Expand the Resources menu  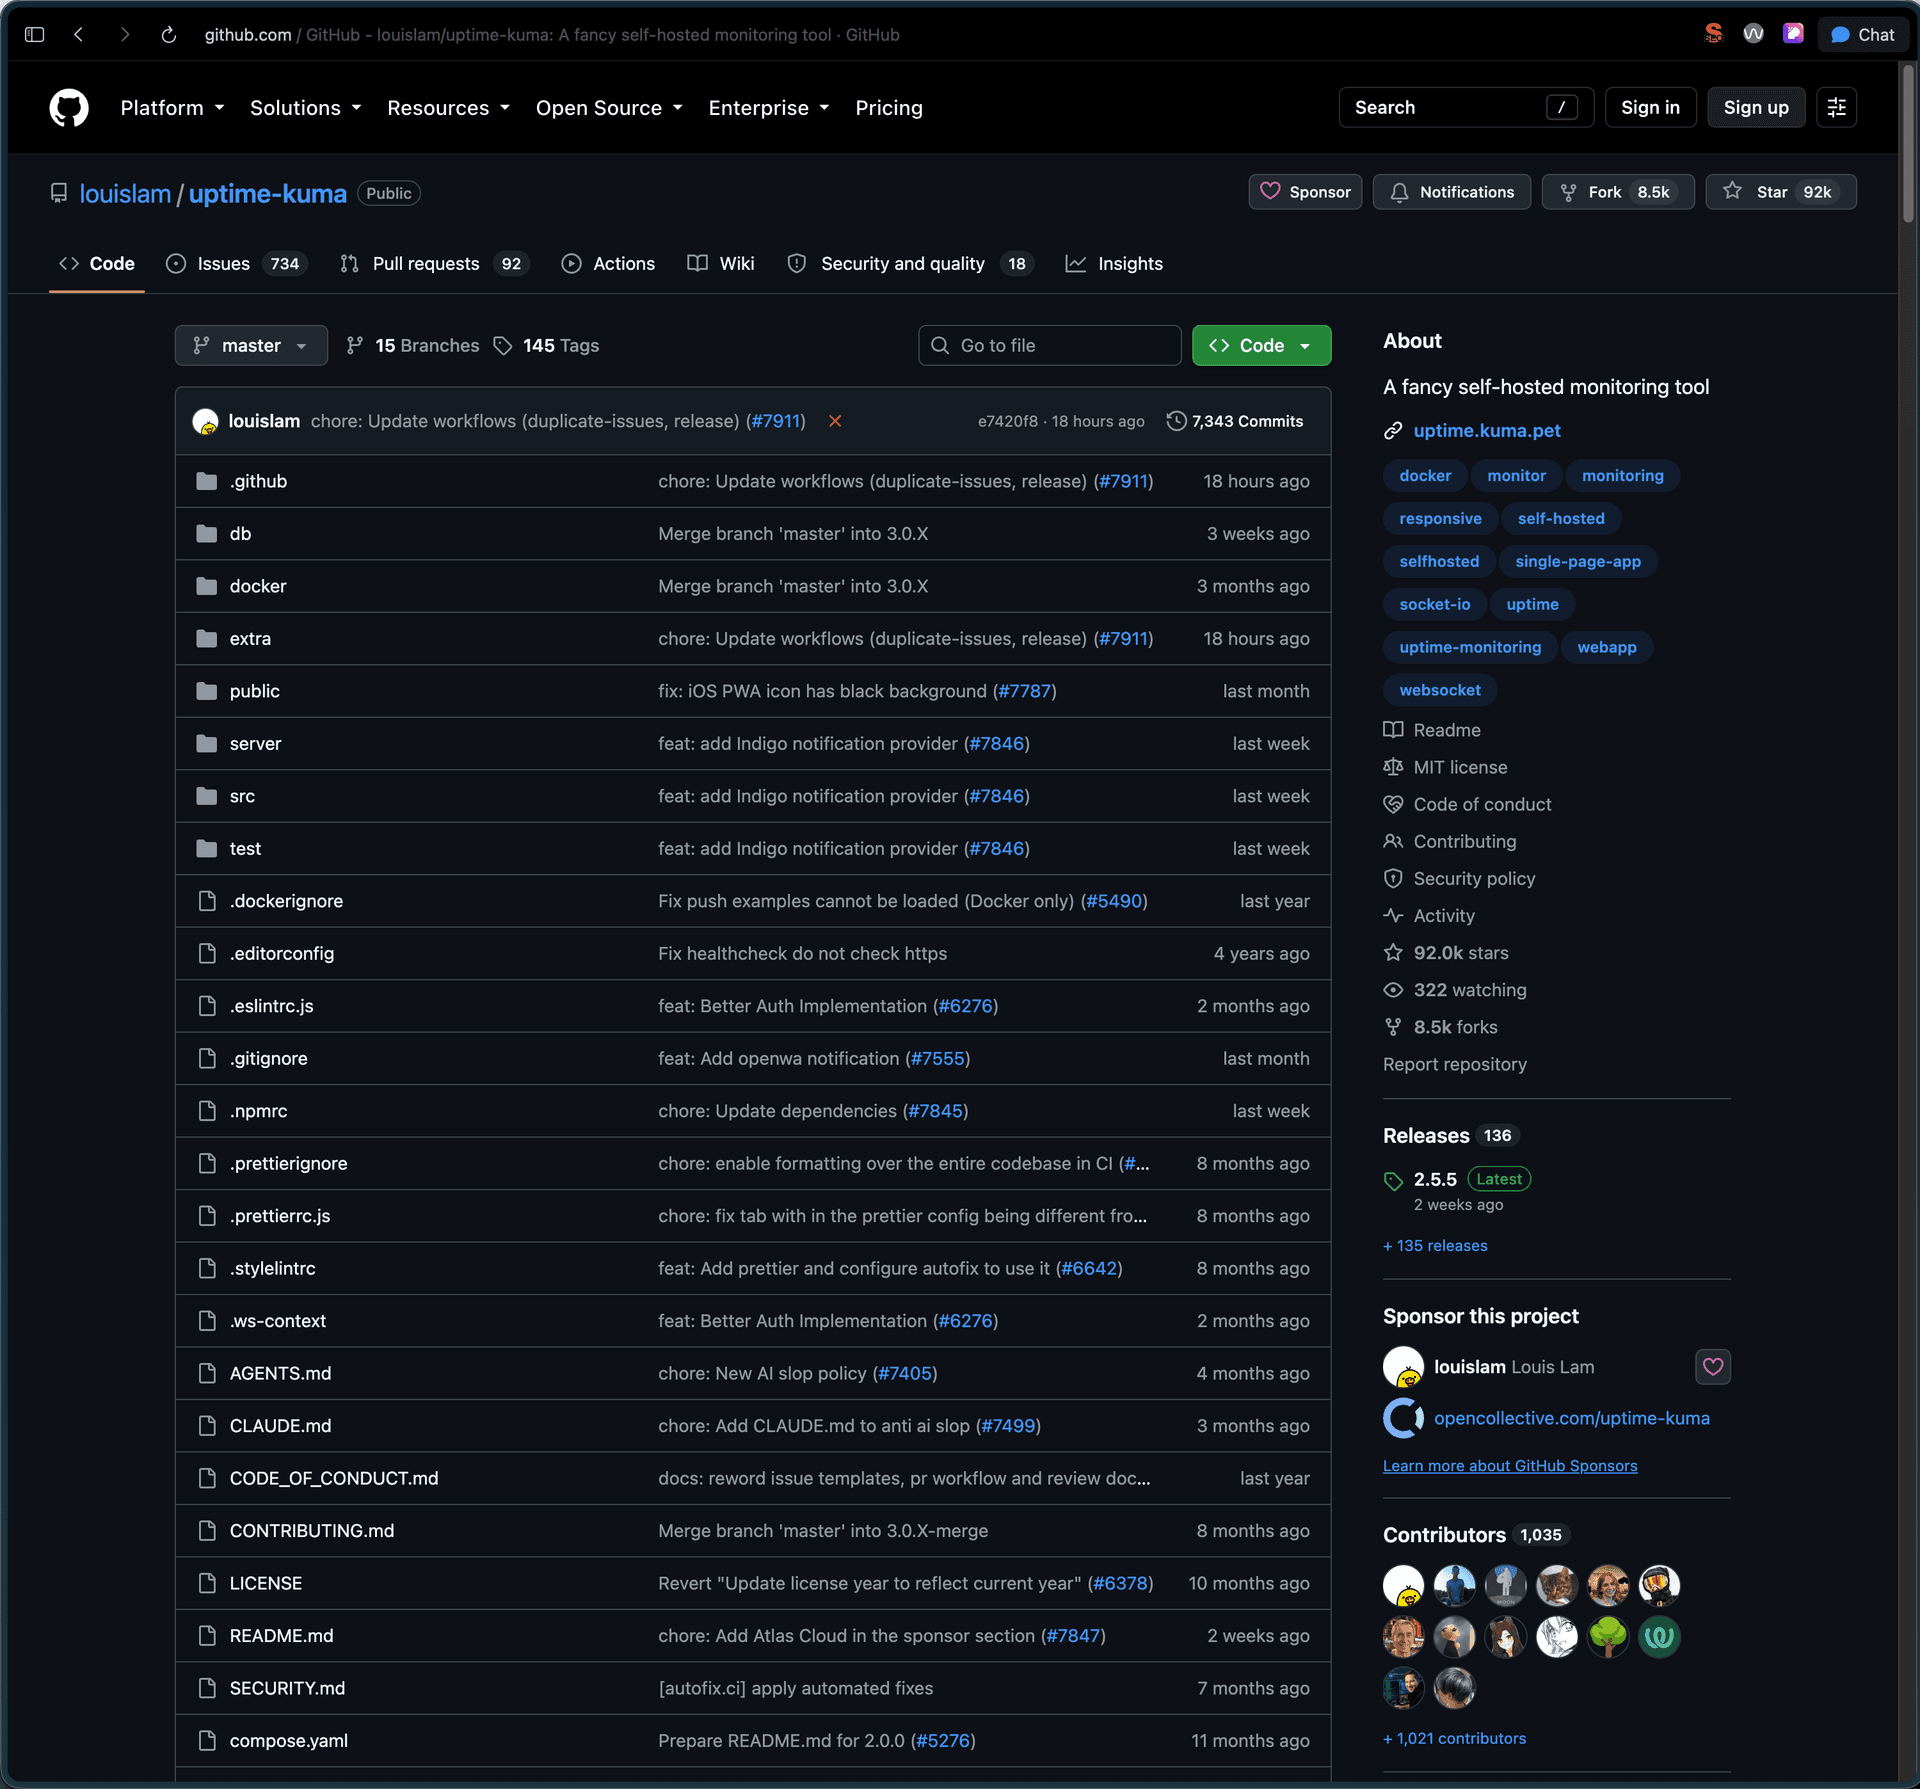click(x=449, y=108)
